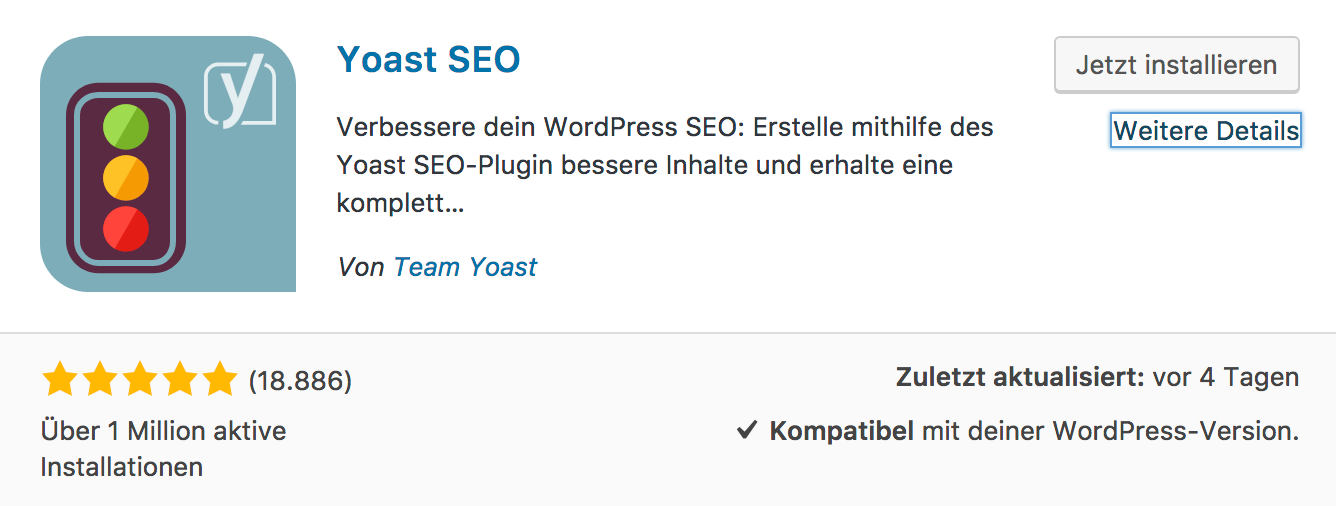Viewport: 1336px width, 506px height.
Task: Click the fifth rating star
Action: [218, 380]
